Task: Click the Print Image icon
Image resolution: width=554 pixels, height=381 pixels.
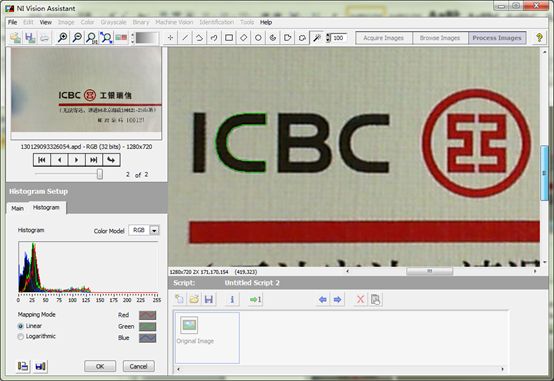Action: (x=45, y=37)
